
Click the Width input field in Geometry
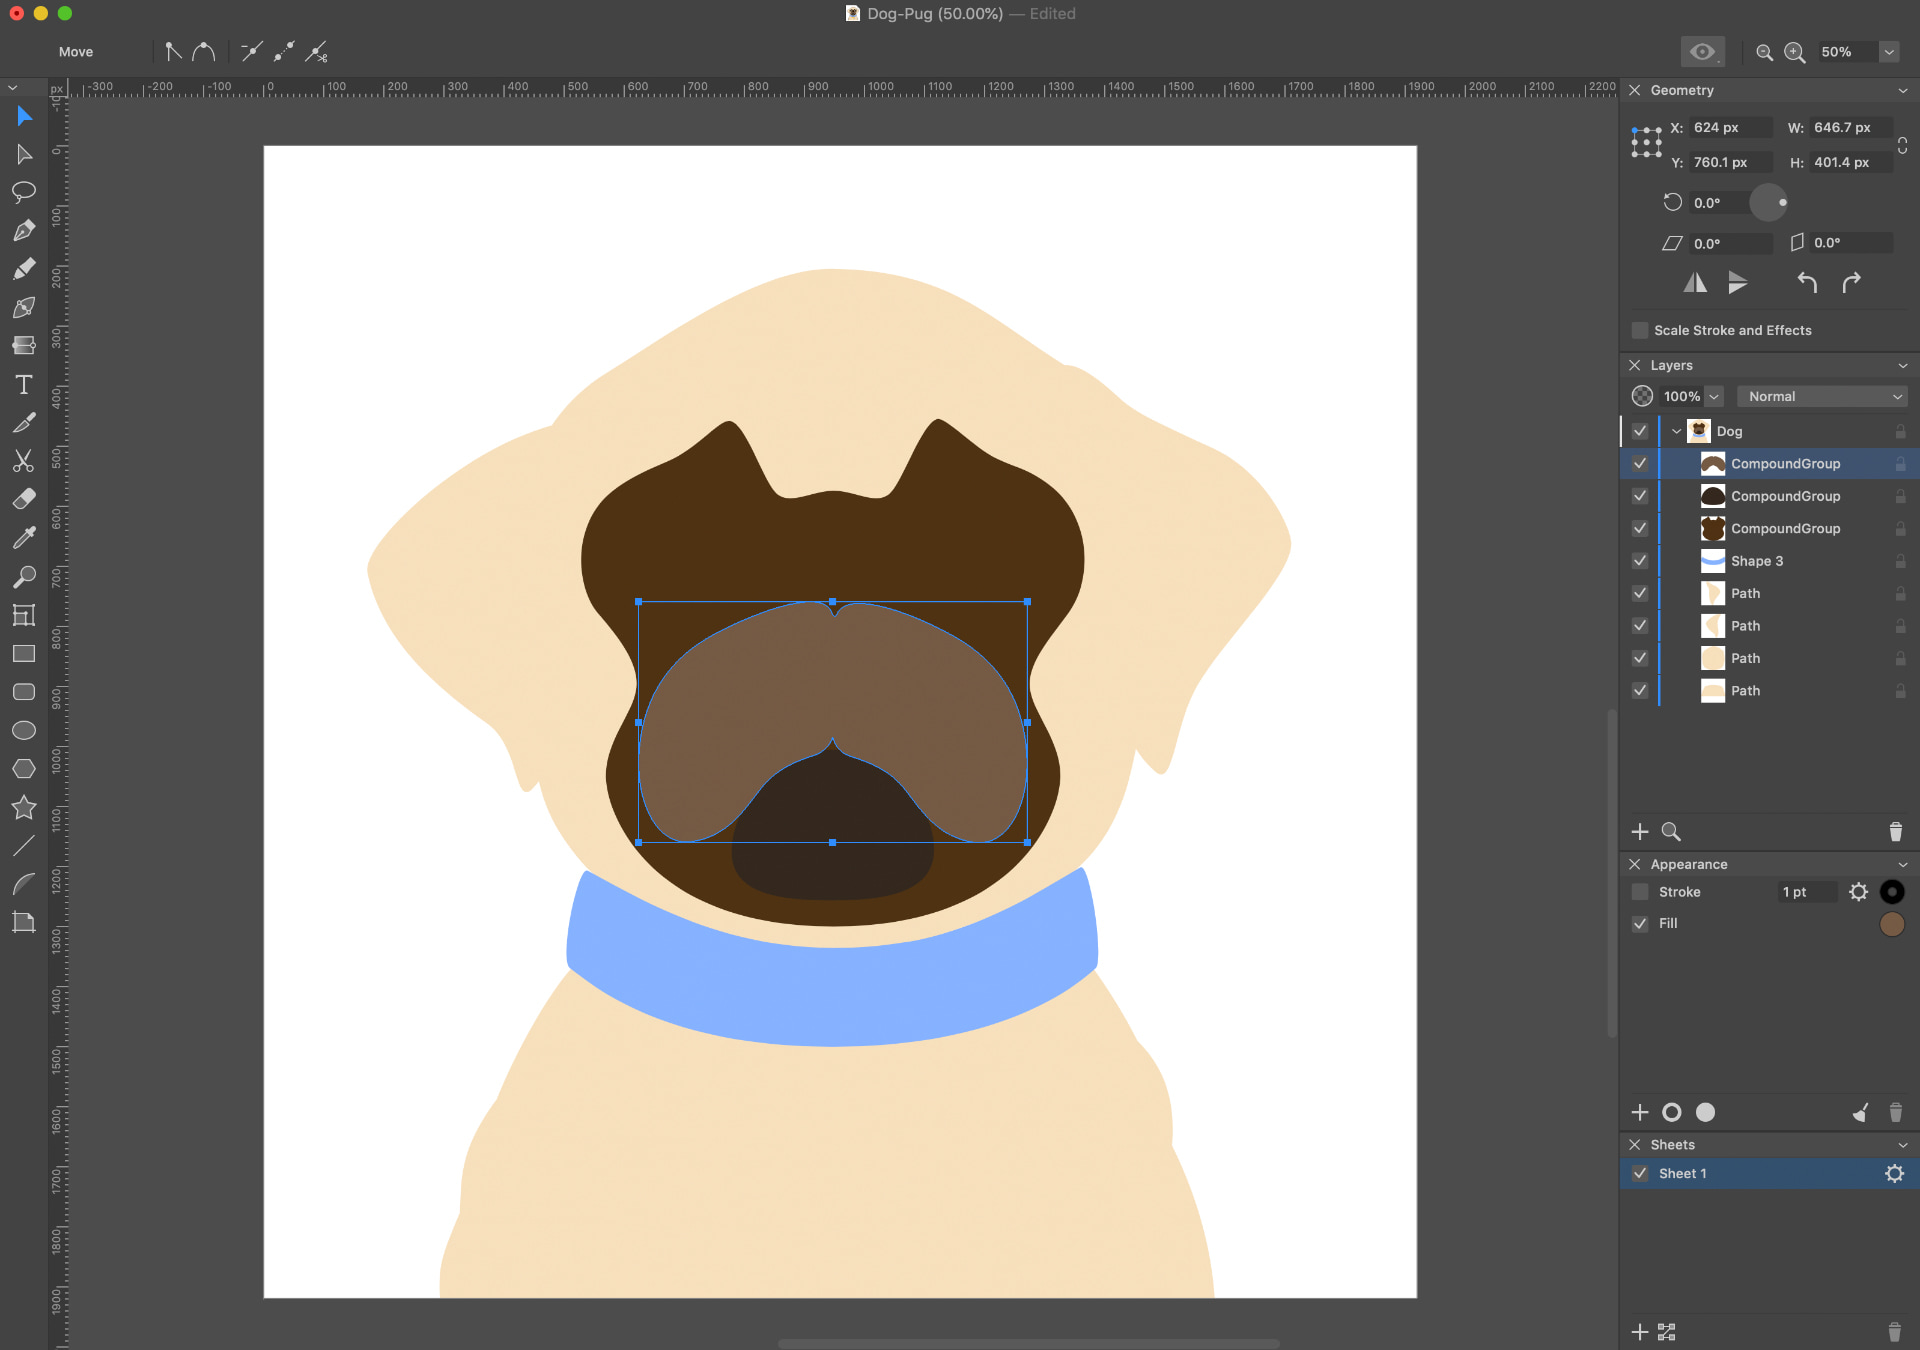point(1849,128)
